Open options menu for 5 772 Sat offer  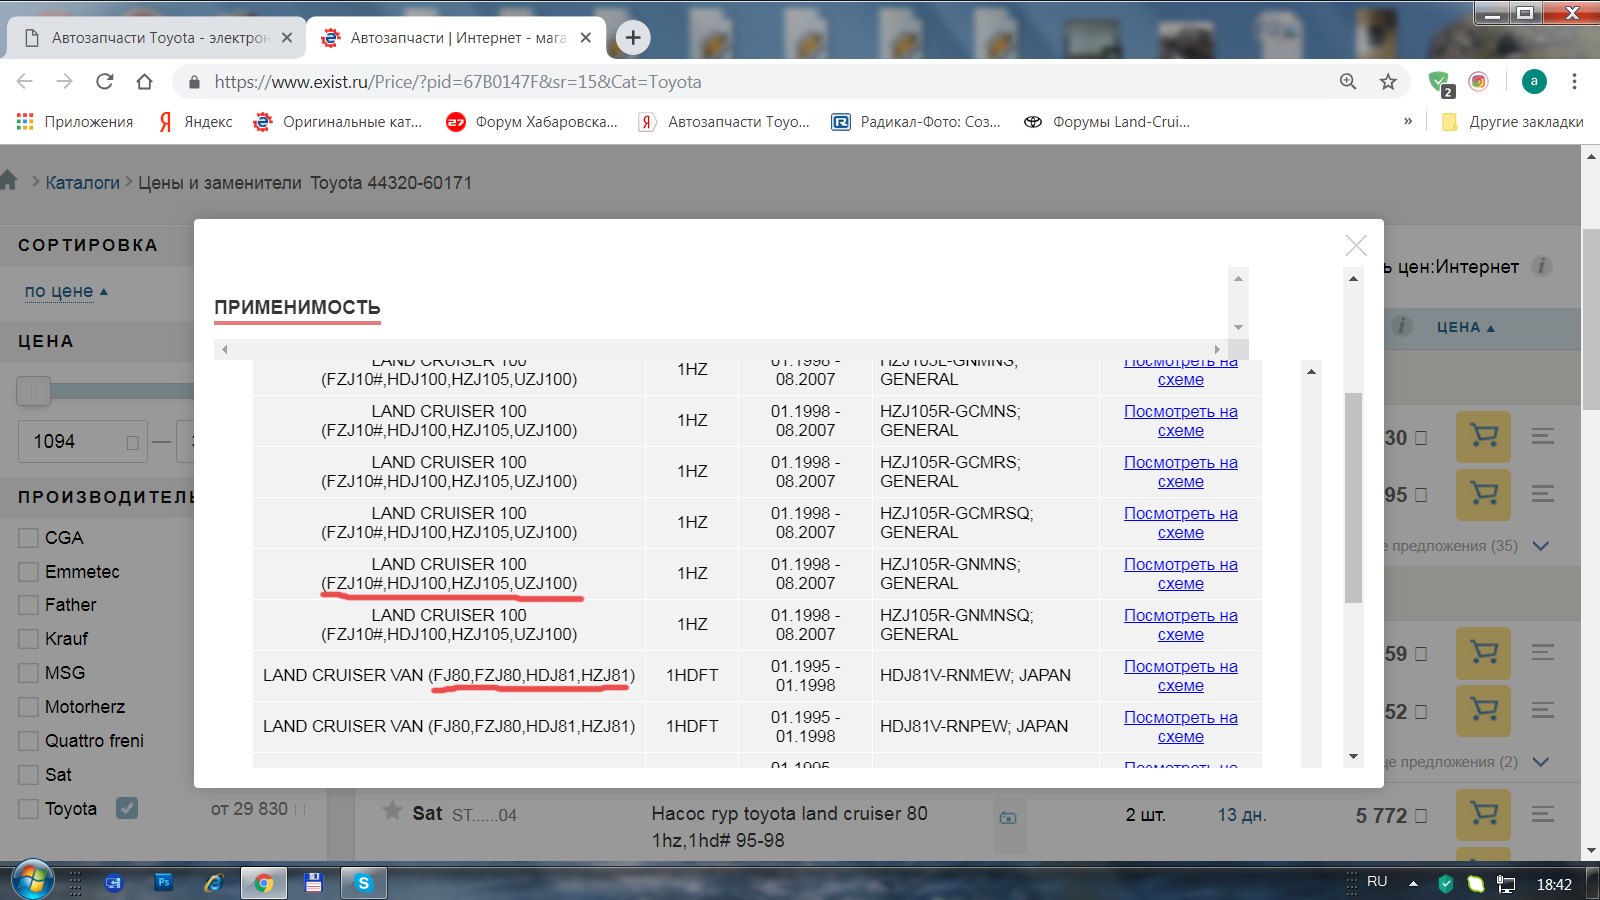coord(1543,814)
